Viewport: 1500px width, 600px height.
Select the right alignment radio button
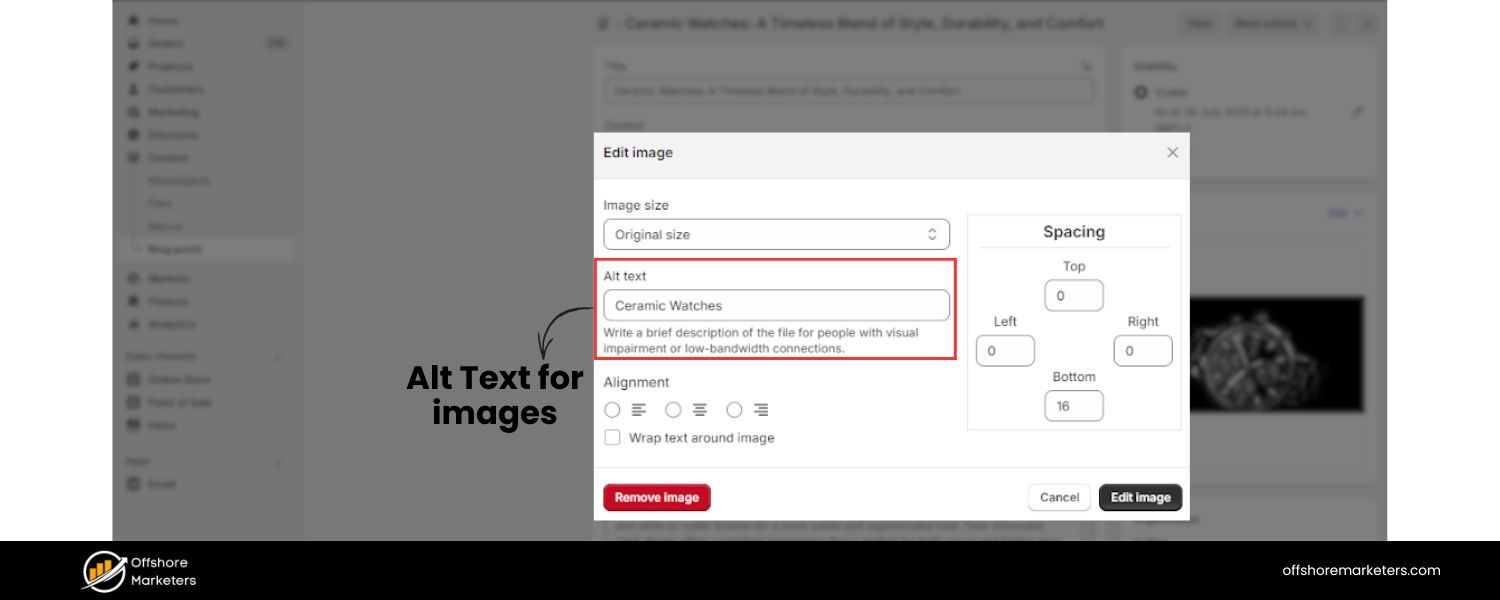tap(734, 409)
